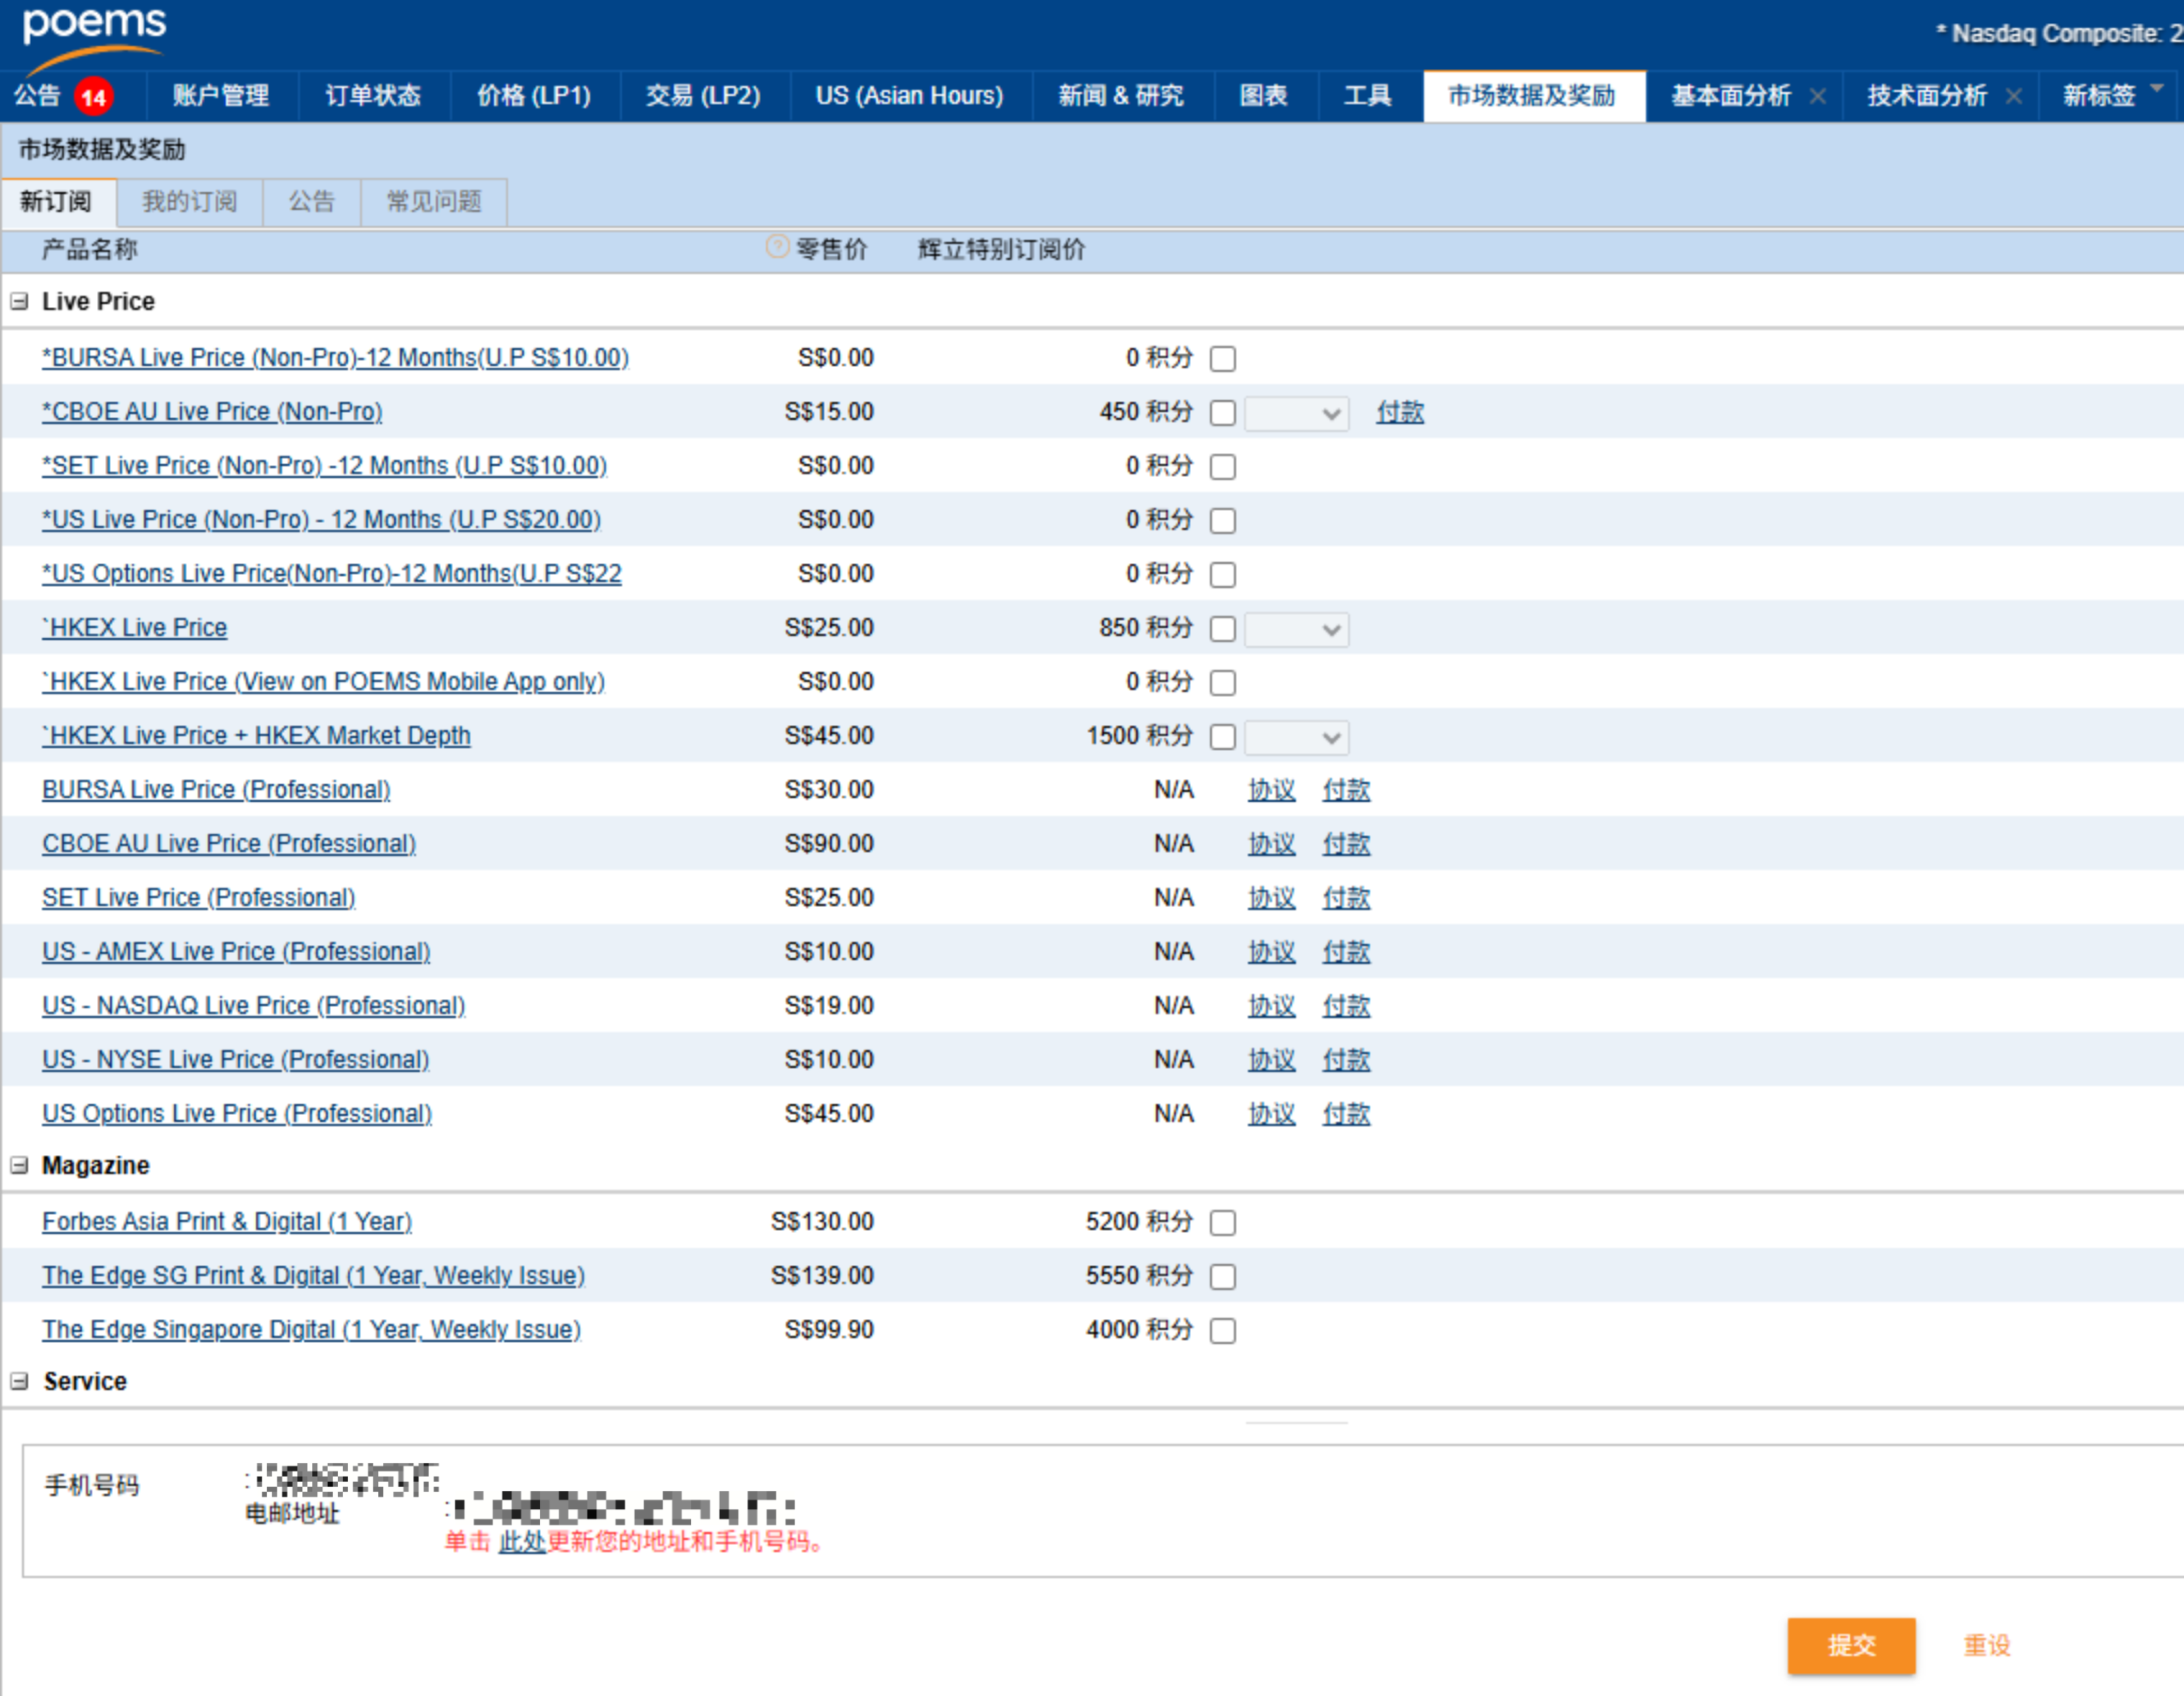The height and width of the screenshot is (1696, 2184).
Task: Close the 技术面分析 tab
Action: (2013, 96)
